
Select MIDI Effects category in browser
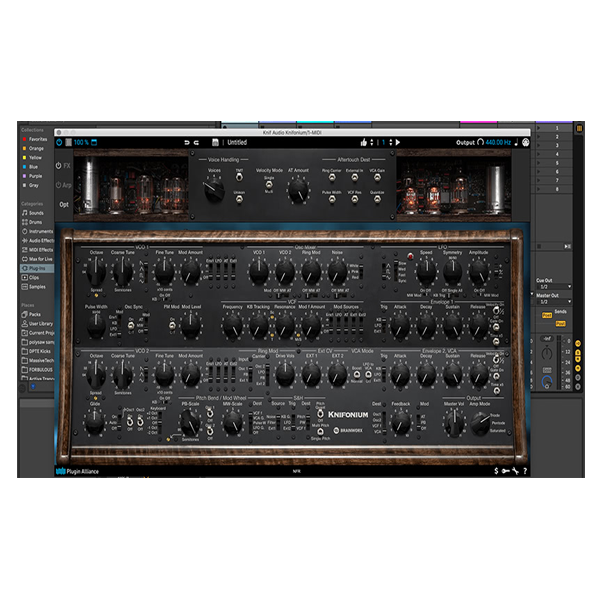click(38, 249)
